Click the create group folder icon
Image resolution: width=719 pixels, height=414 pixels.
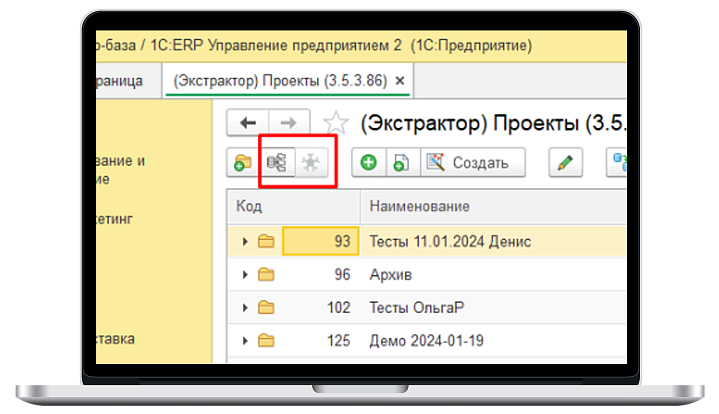[x=243, y=162]
